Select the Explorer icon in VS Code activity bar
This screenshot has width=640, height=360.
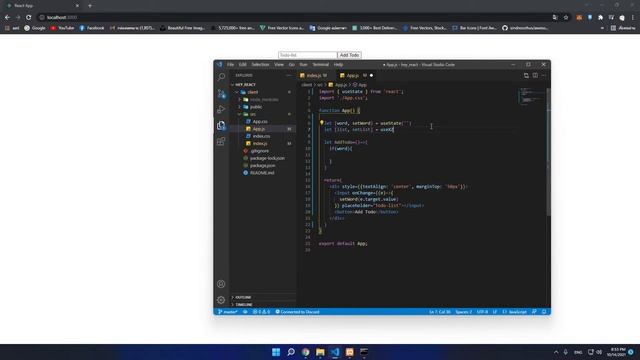click(221, 125)
